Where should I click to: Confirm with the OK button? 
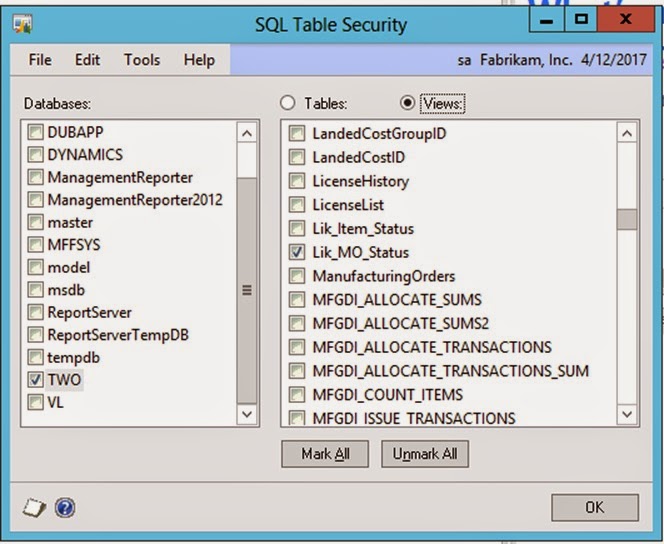click(x=595, y=507)
